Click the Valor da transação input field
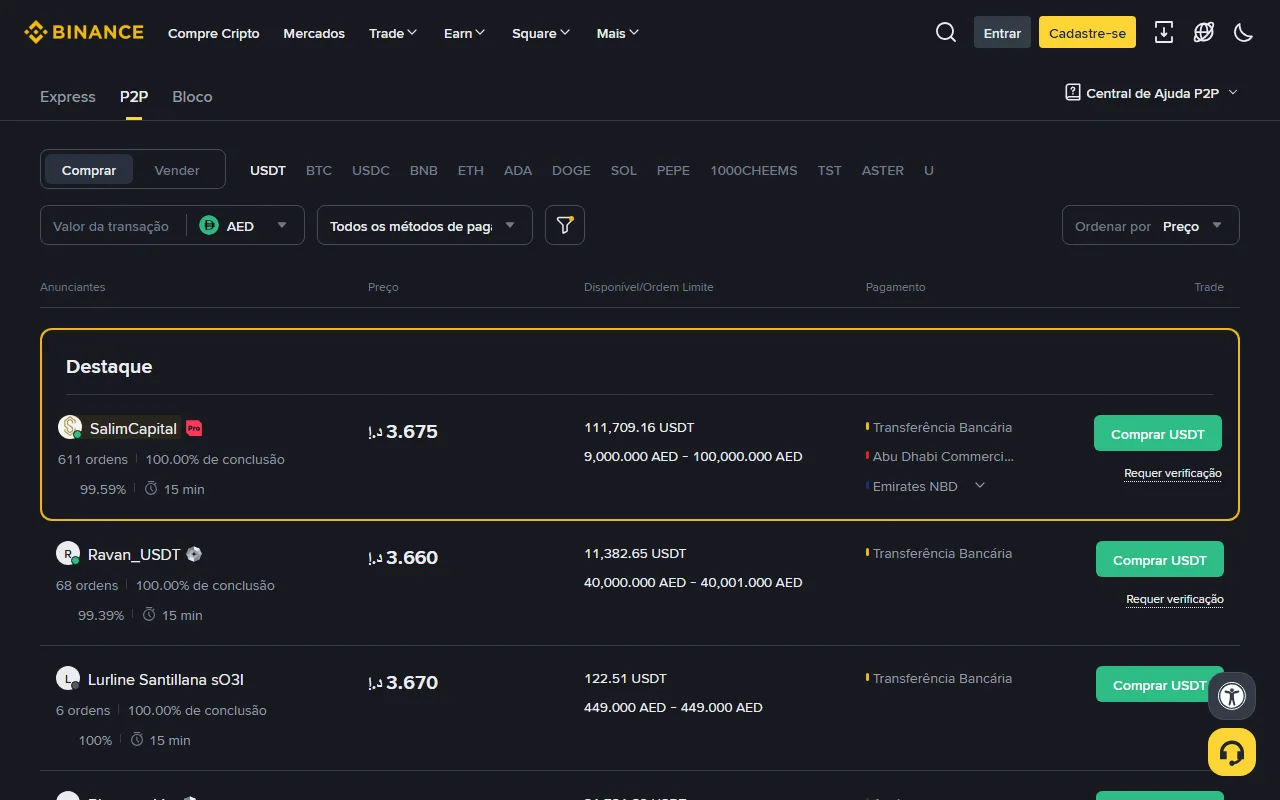The image size is (1280, 800). pyautogui.click(x=111, y=226)
